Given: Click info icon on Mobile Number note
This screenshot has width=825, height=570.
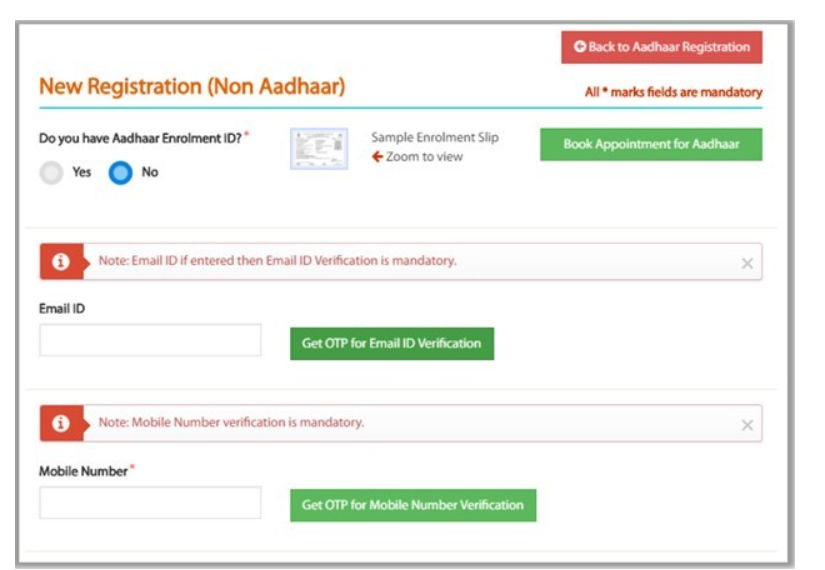Looking at the screenshot, I should [61, 423].
